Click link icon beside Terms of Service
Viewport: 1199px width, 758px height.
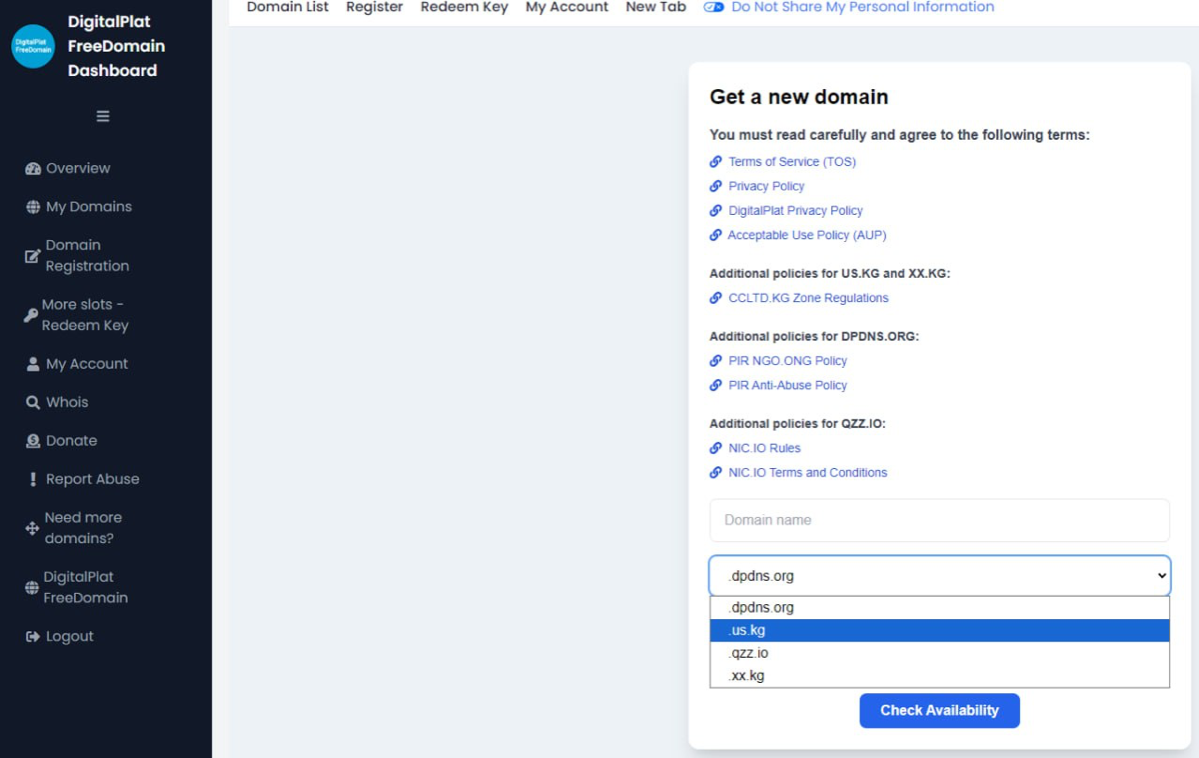coord(716,161)
